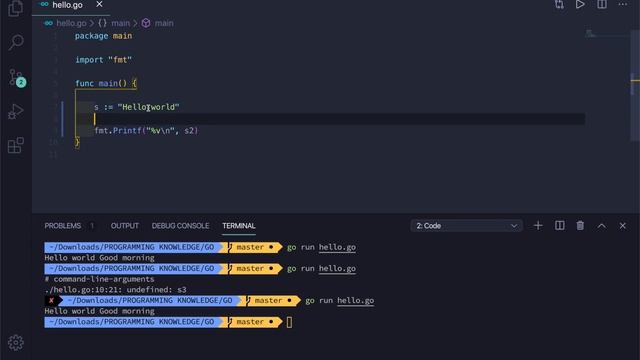Open the editor More Actions ellipsis
The width and height of the screenshot is (640, 360).
[622, 4]
